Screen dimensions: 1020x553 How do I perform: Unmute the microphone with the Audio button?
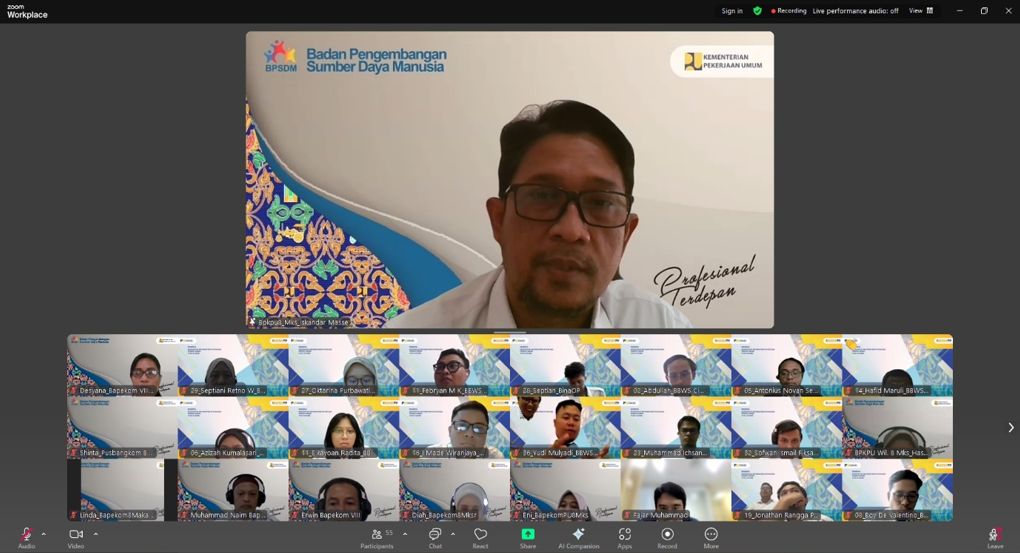[27, 537]
